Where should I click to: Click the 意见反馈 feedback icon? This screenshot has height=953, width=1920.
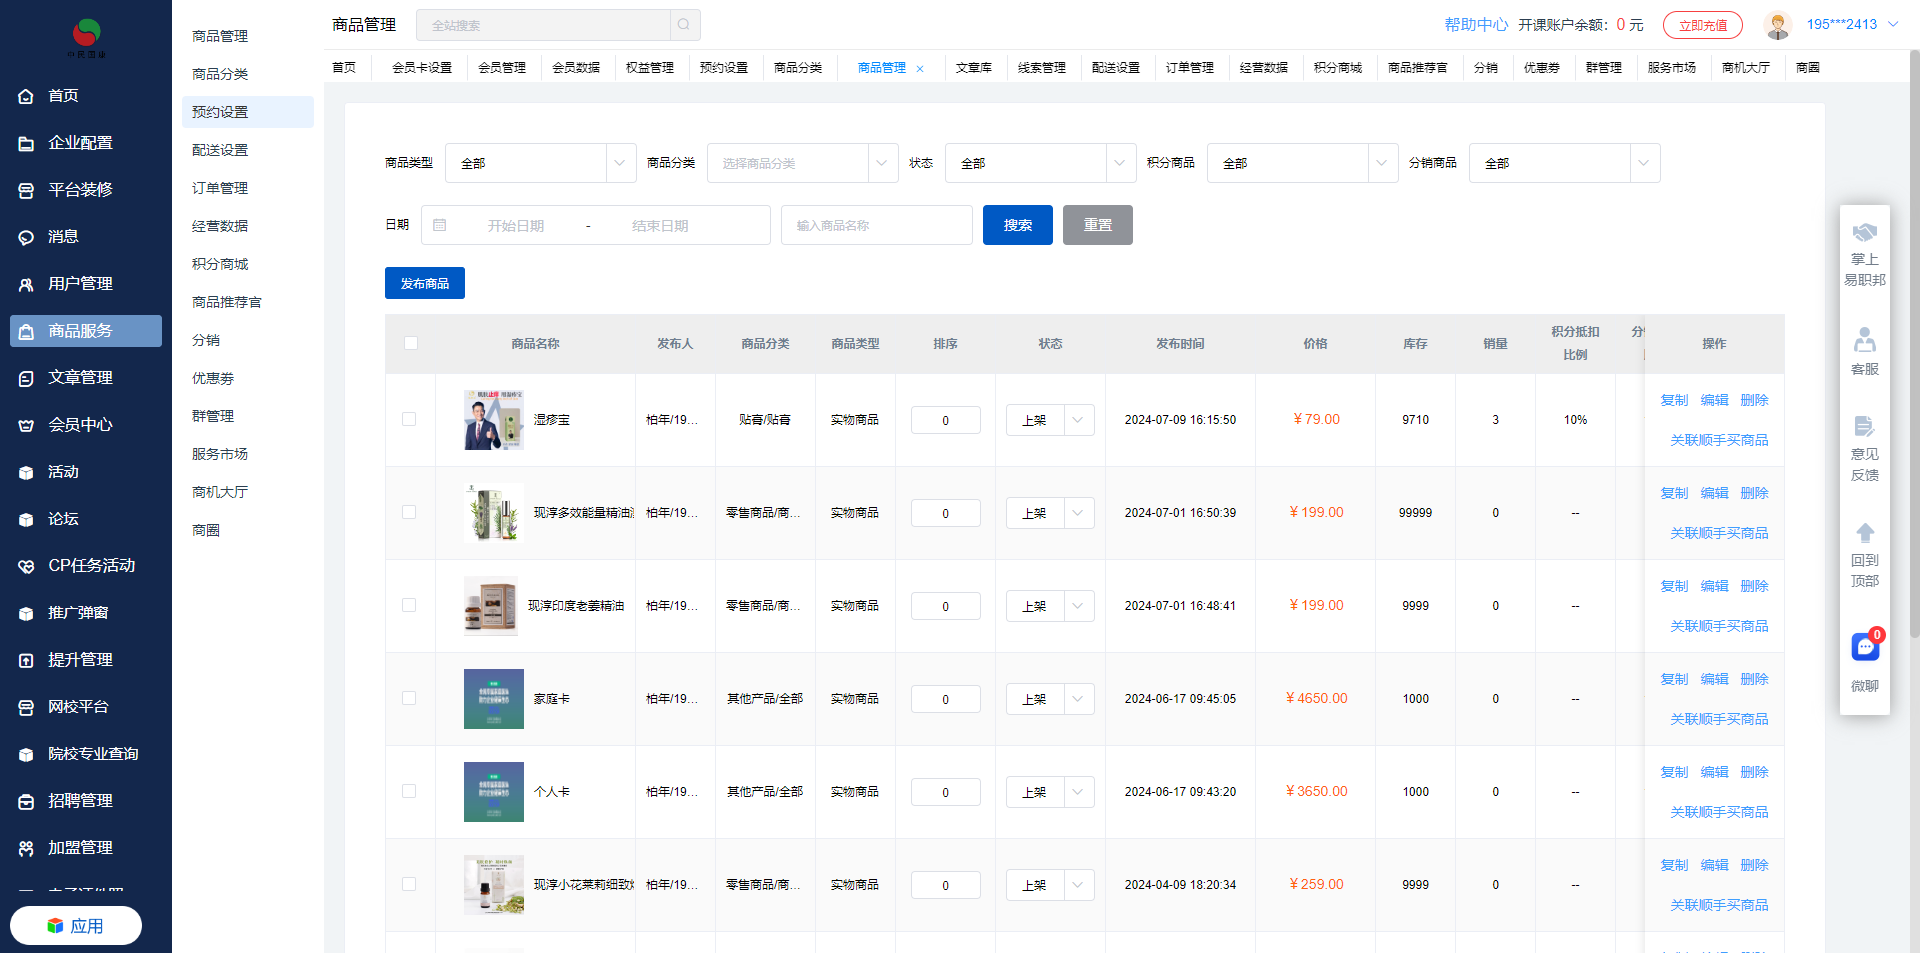(1865, 427)
